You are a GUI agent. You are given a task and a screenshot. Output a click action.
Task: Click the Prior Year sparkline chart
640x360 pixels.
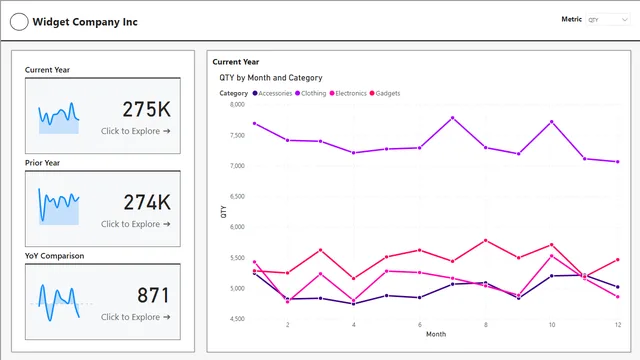pyautogui.click(x=59, y=207)
